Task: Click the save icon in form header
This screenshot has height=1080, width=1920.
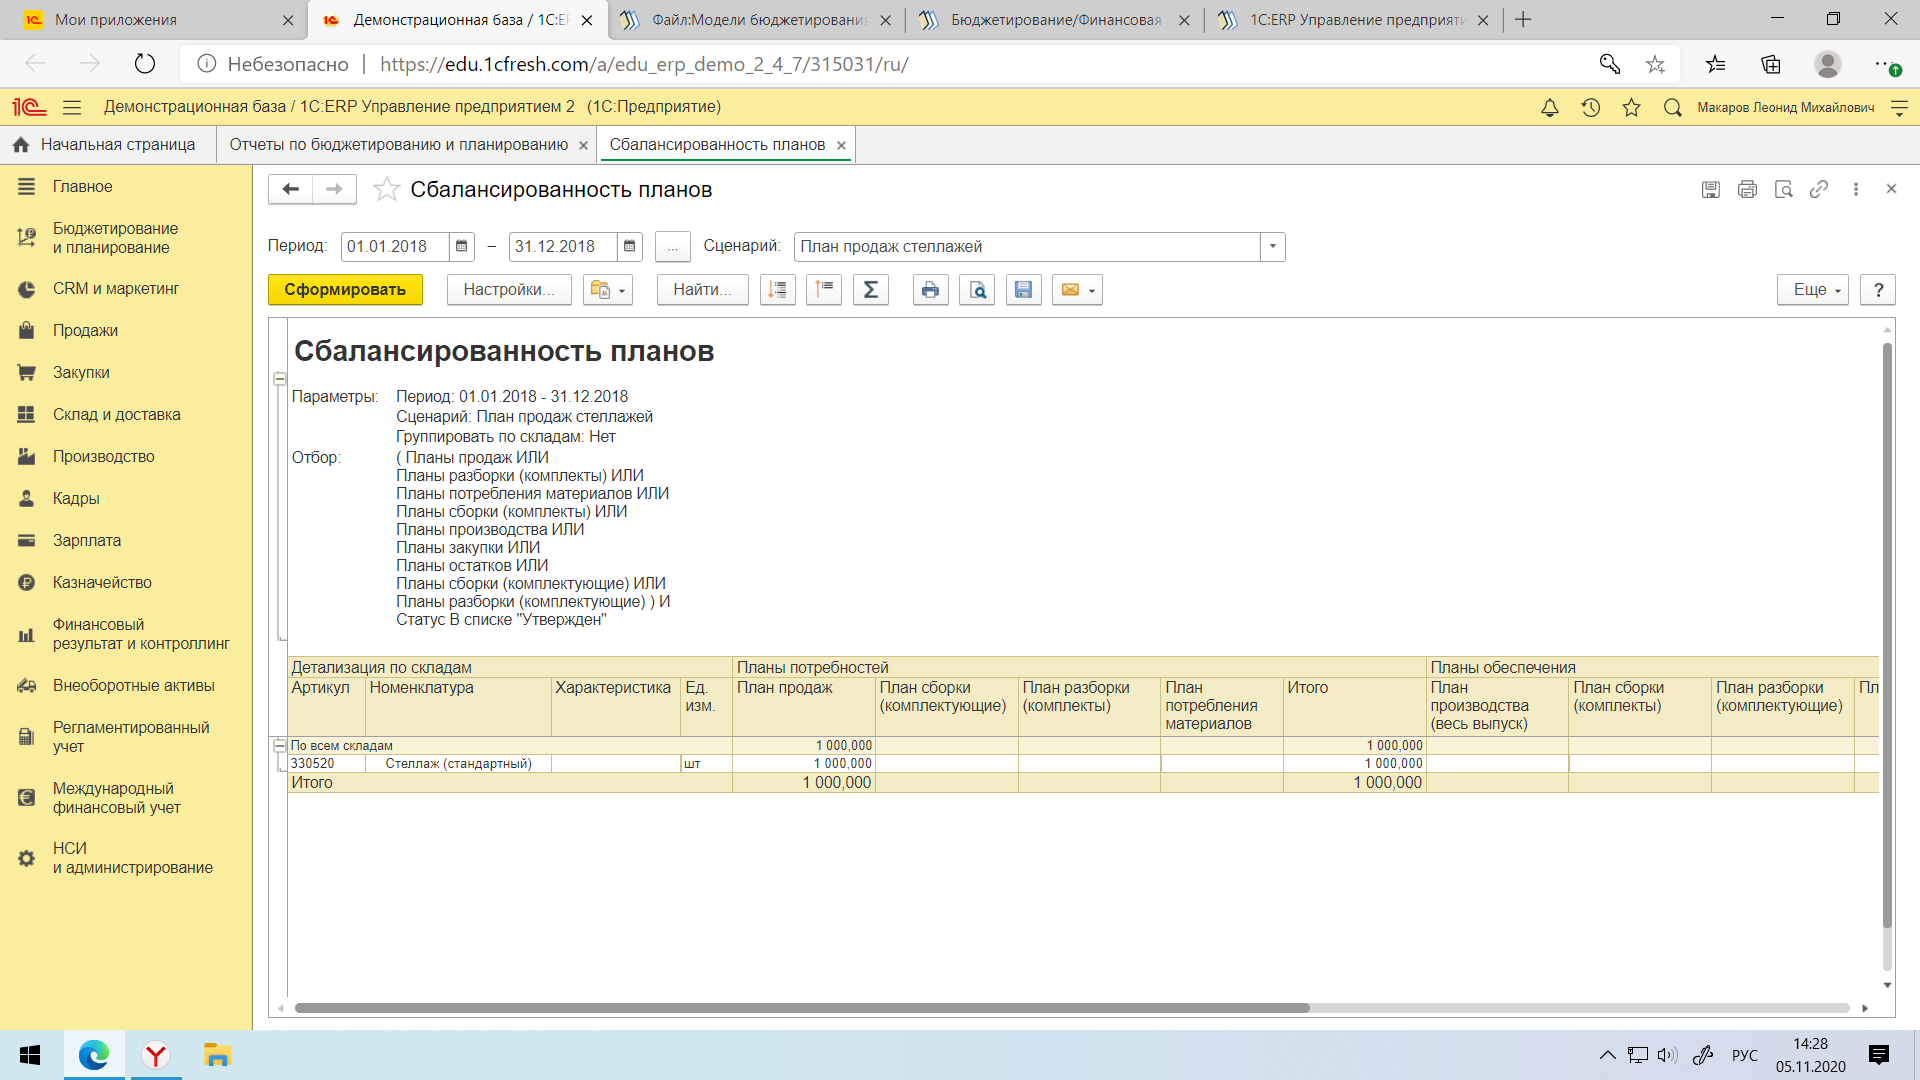Action: tap(1711, 189)
